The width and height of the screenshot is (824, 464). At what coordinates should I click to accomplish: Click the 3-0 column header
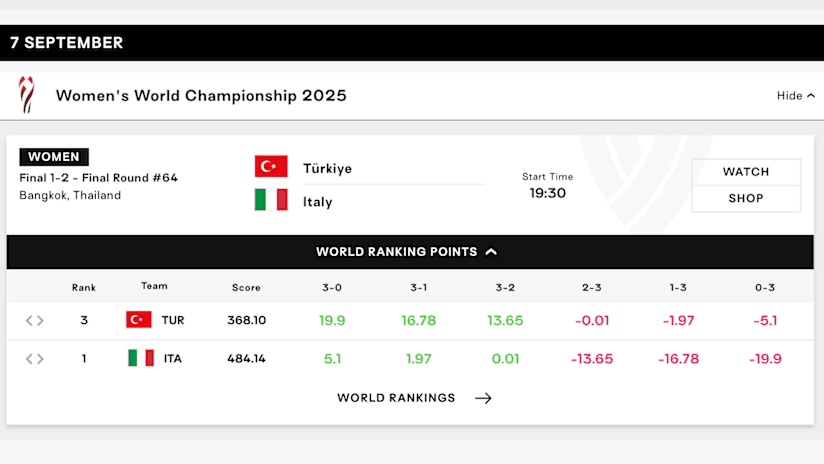click(332, 287)
